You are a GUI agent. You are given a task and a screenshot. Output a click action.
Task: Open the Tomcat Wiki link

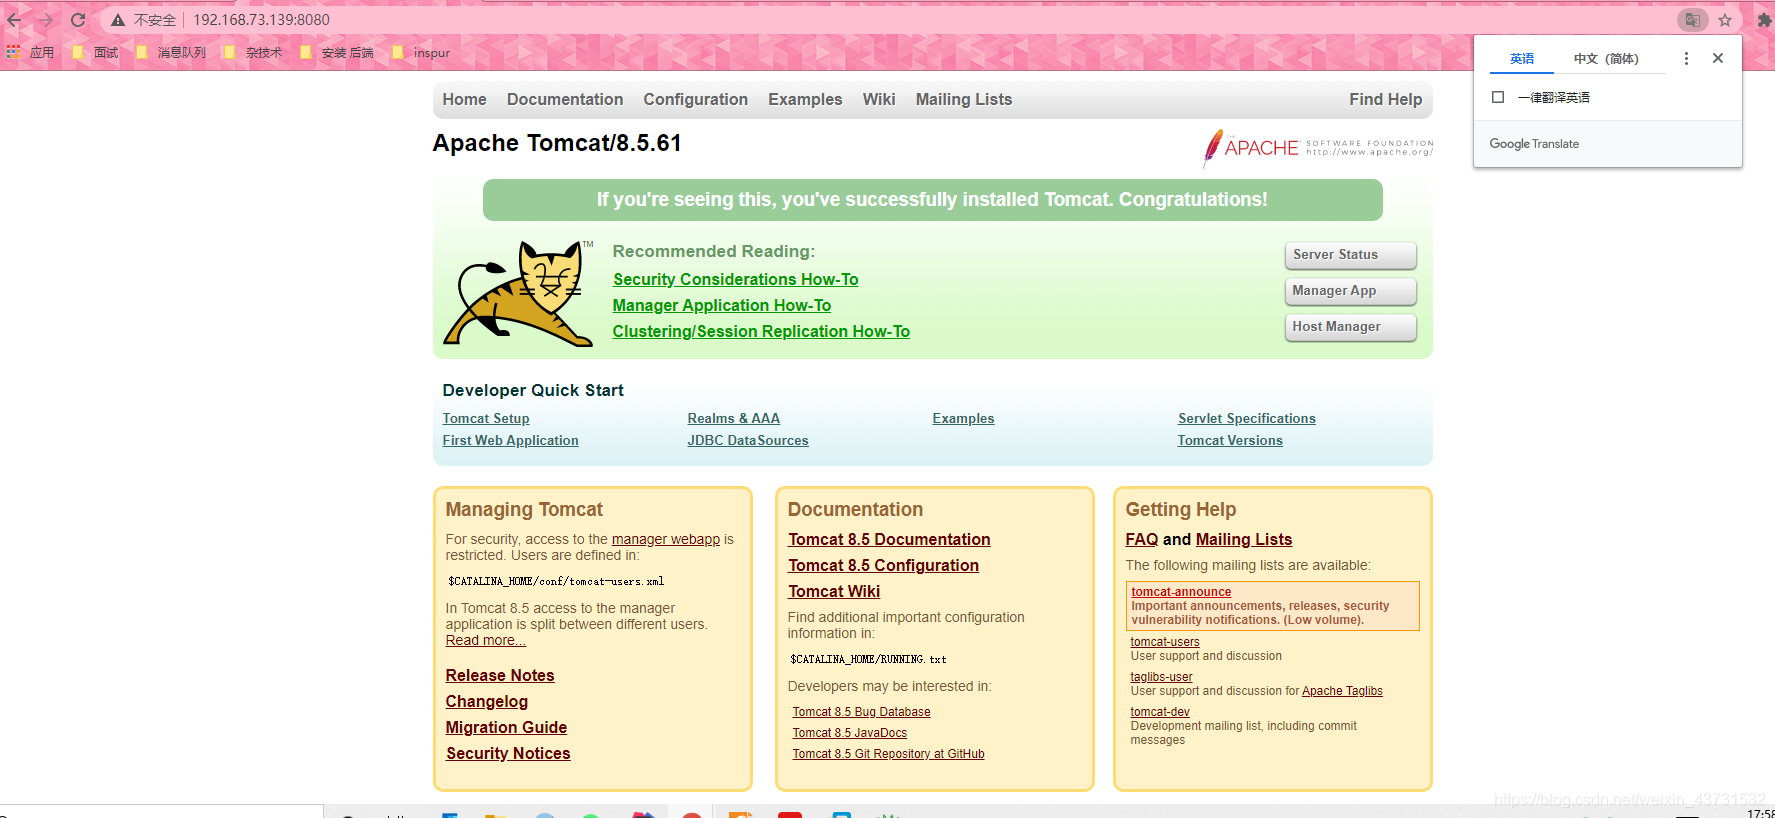(x=834, y=592)
